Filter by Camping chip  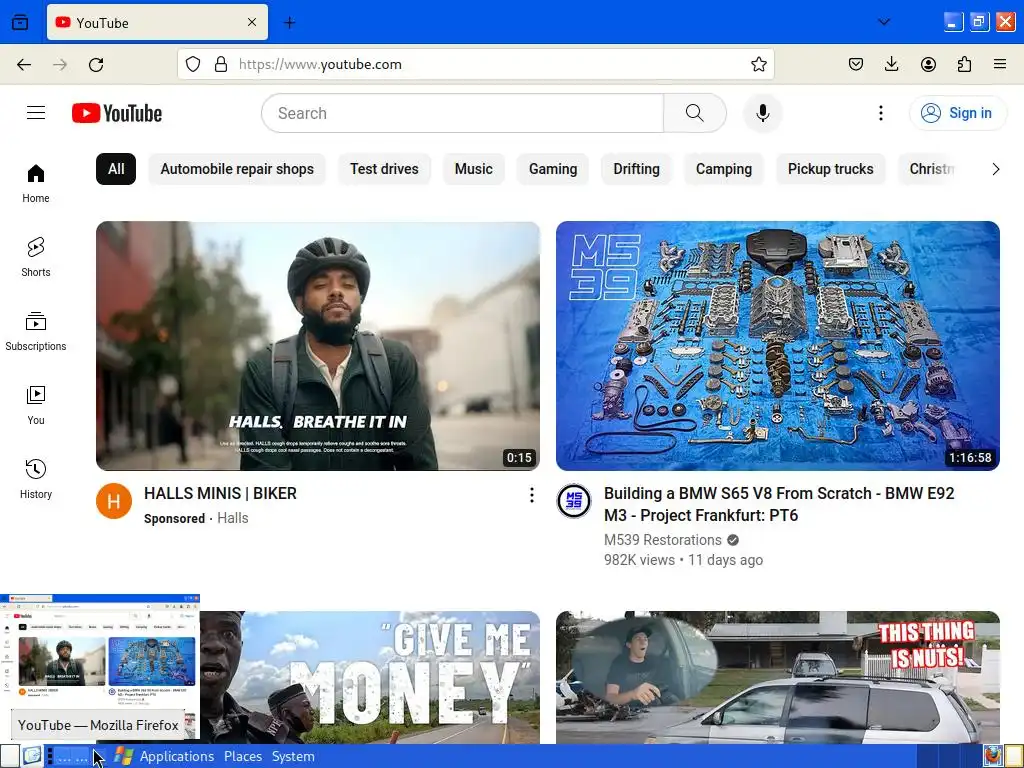click(724, 169)
